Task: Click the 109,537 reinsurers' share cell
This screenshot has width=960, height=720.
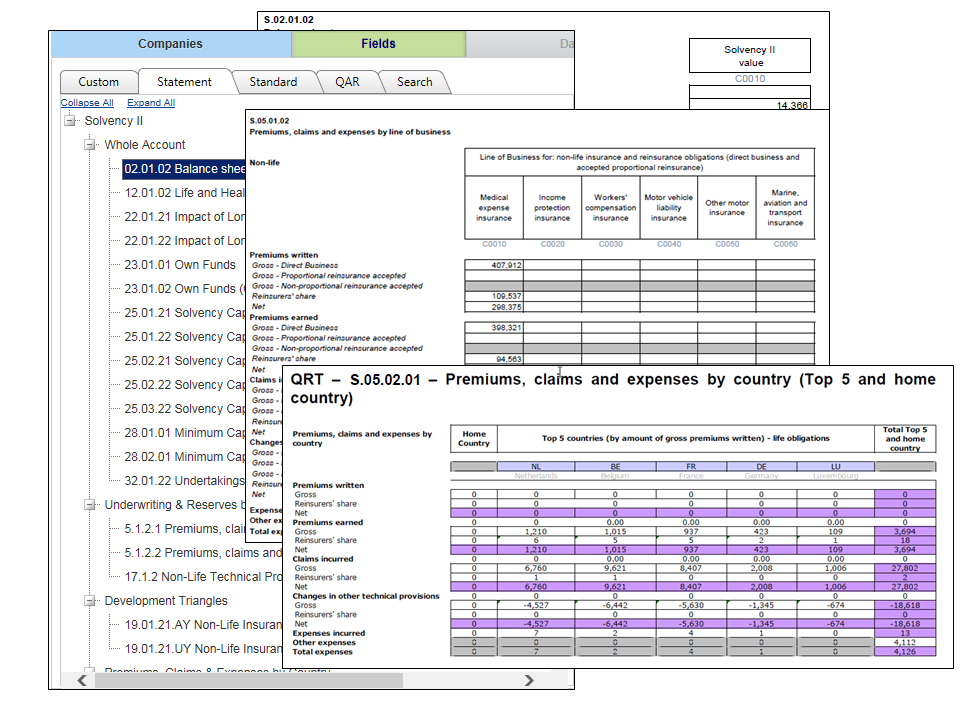Action: pos(494,296)
